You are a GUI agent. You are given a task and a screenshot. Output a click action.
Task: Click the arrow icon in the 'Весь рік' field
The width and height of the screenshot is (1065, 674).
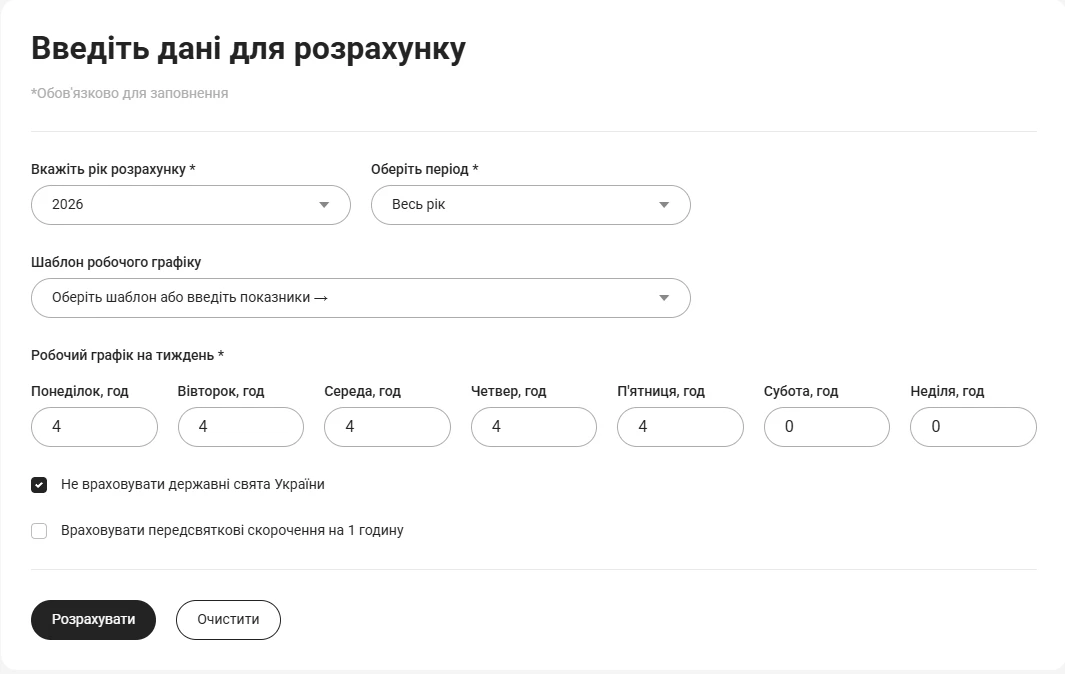[664, 205]
